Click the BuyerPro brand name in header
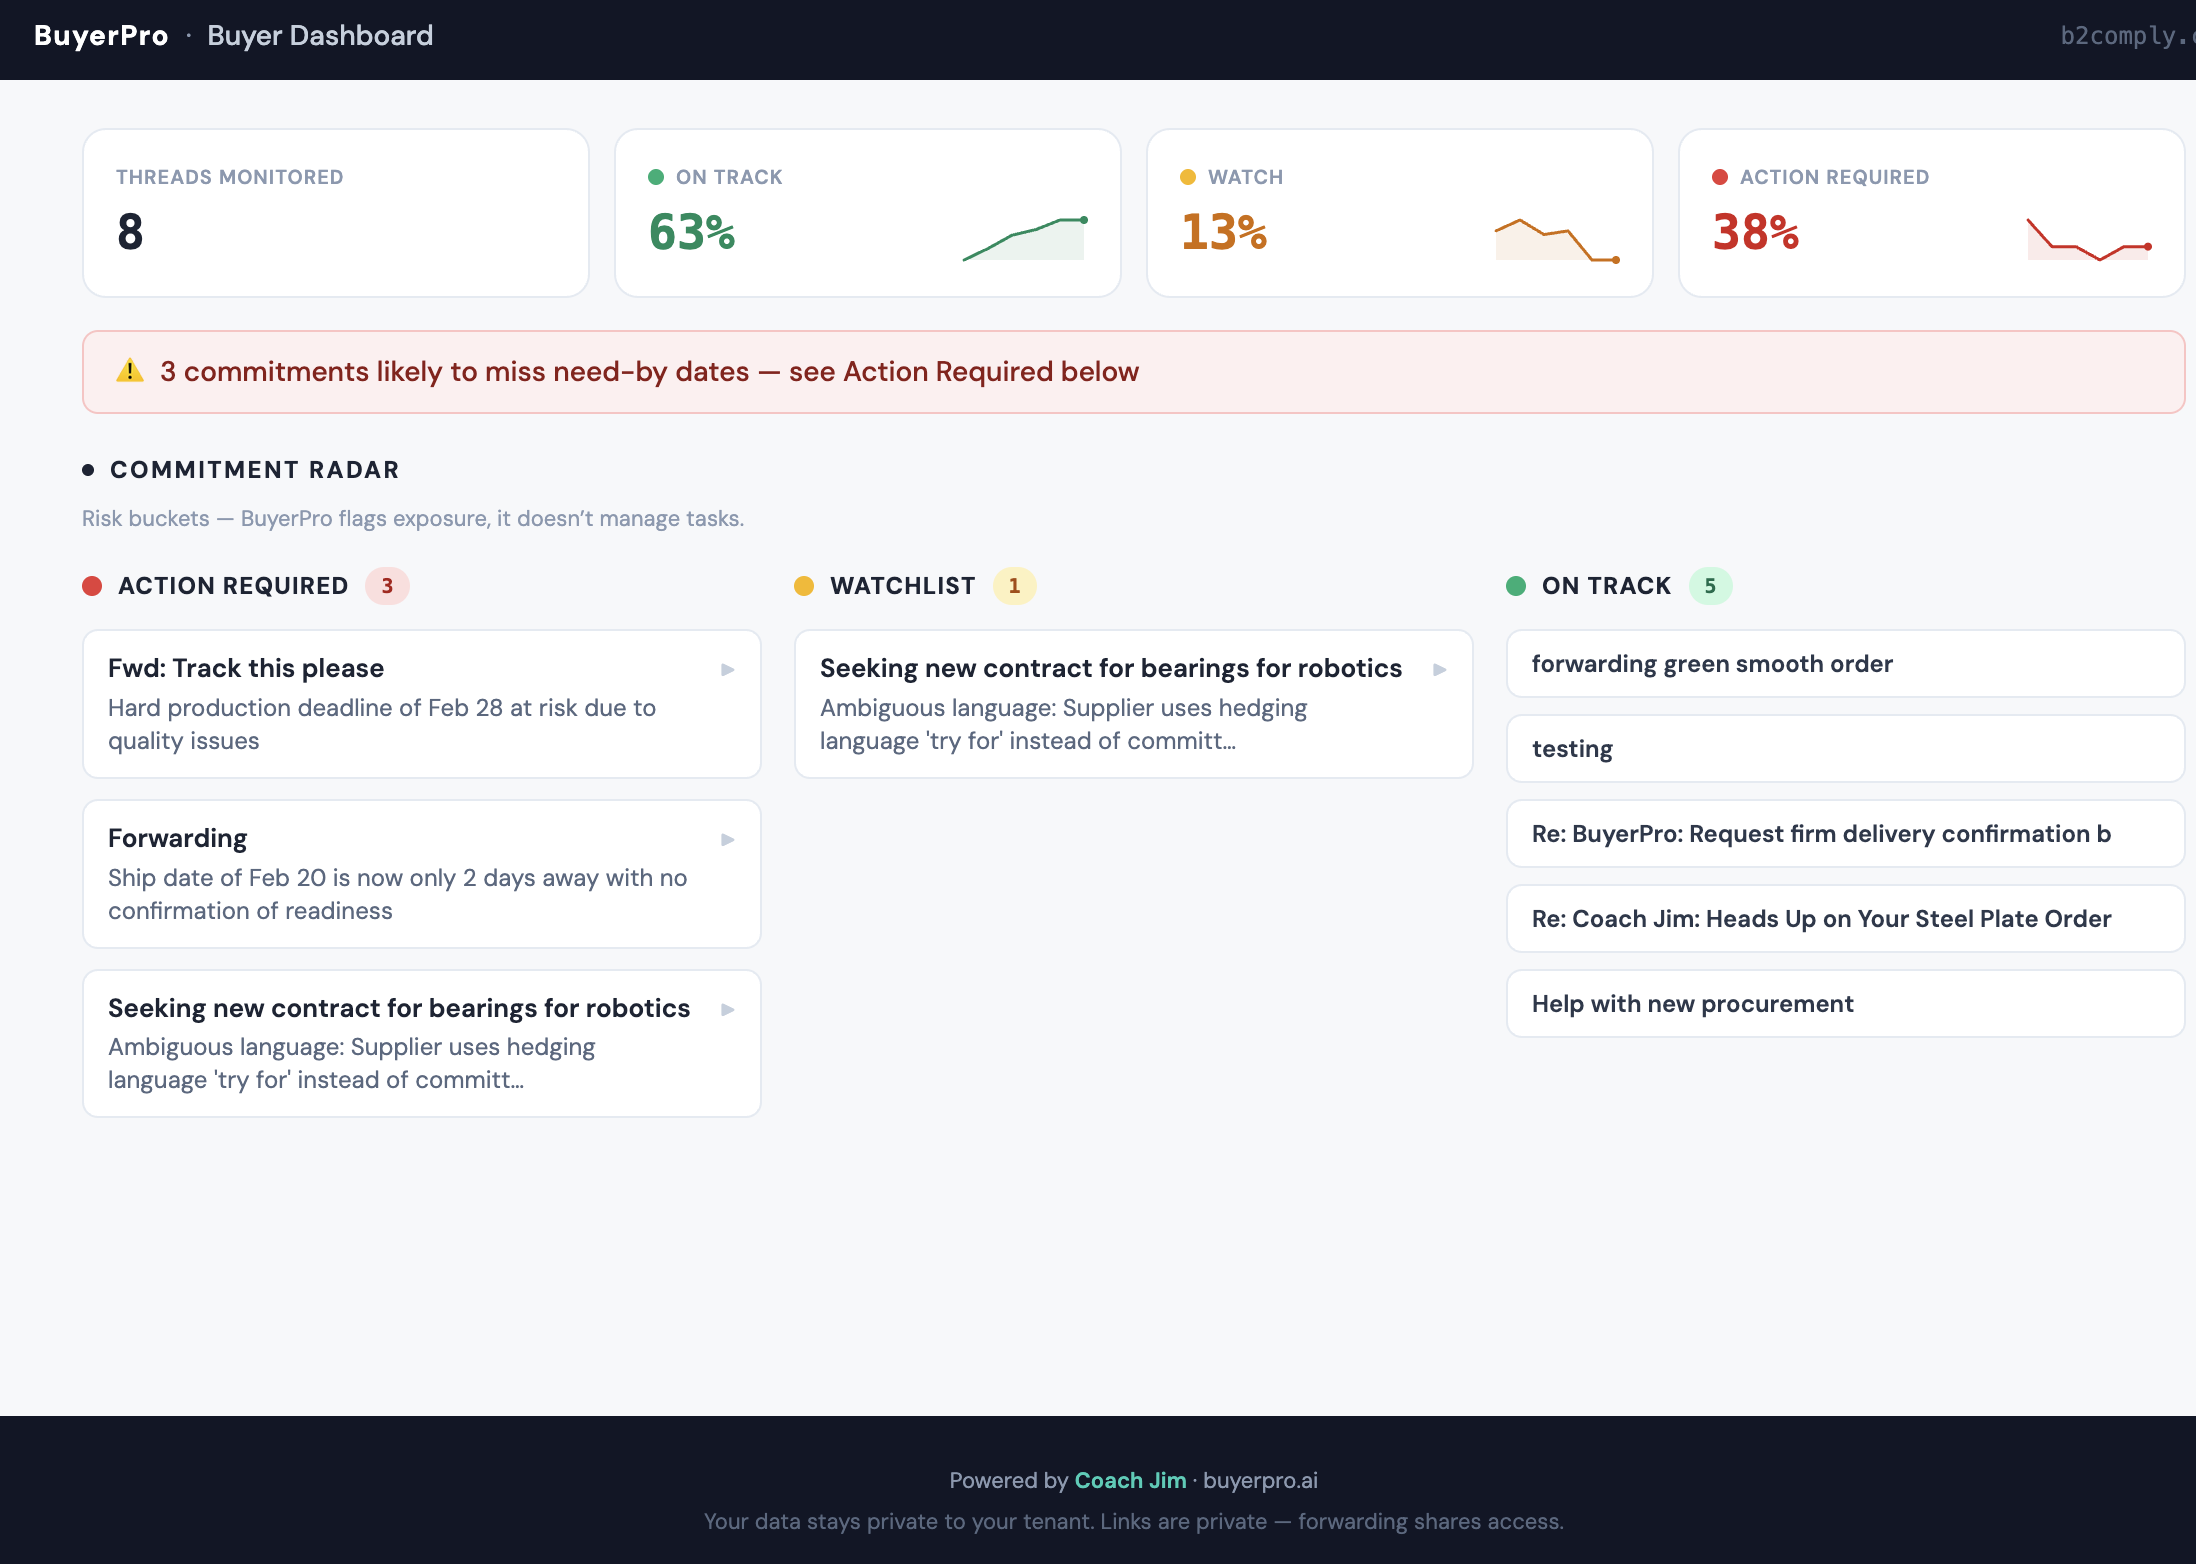 tap(100, 35)
